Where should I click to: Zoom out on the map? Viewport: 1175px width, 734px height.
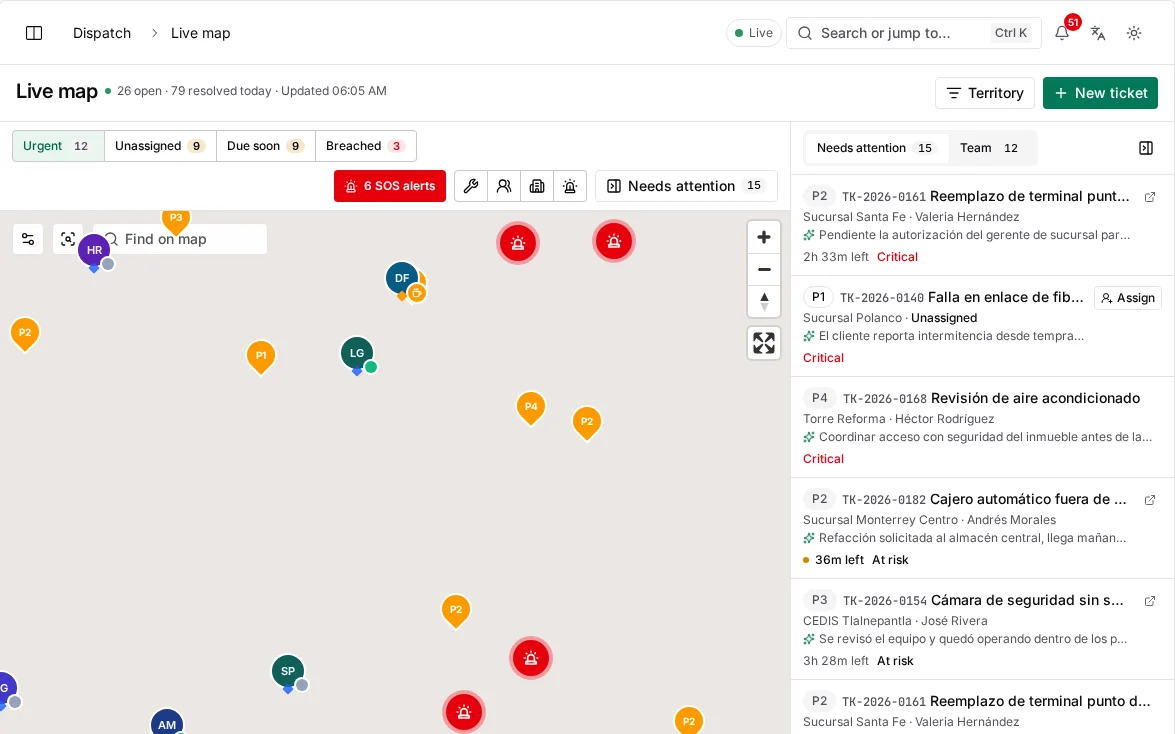(x=764, y=269)
